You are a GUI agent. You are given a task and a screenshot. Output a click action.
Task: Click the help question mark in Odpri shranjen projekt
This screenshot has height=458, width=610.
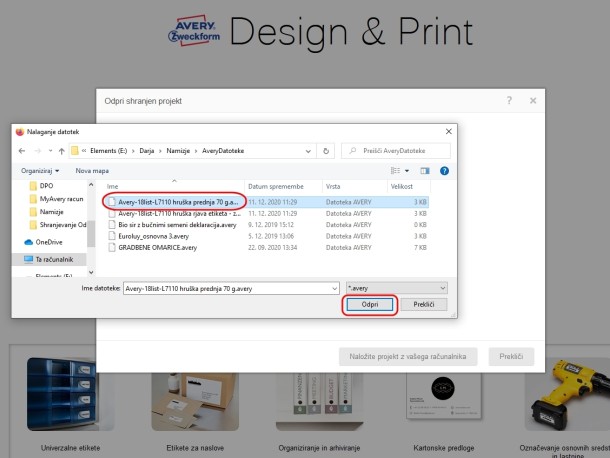509,101
